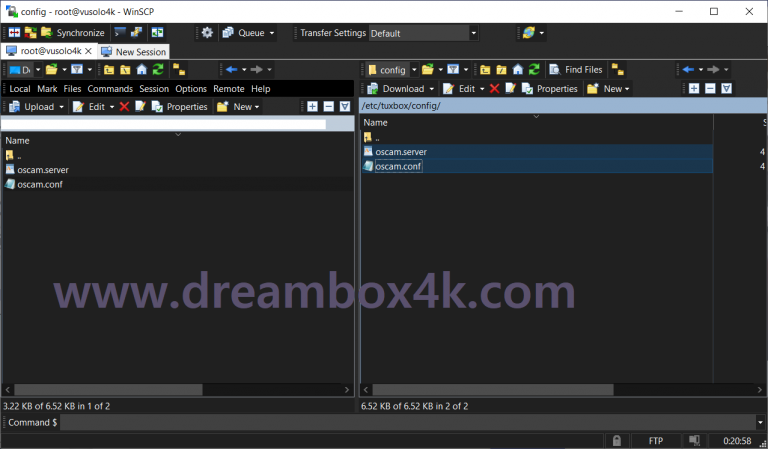Go to local parent directory icon

(109, 70)
